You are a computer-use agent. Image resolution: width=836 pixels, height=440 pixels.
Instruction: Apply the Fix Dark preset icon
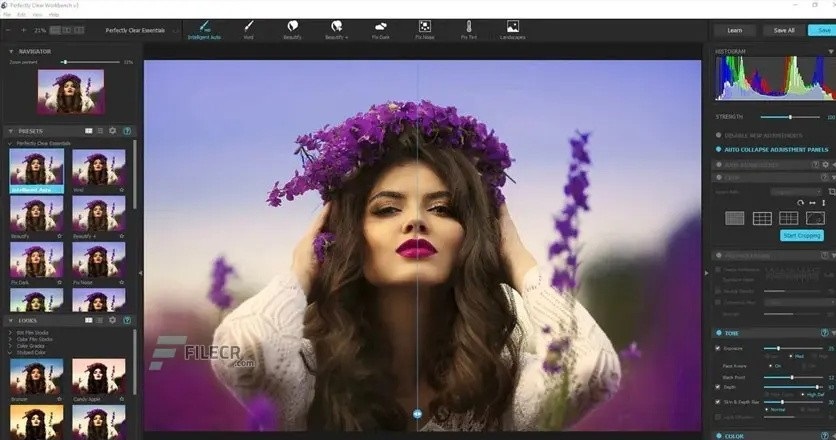point(381,26)
